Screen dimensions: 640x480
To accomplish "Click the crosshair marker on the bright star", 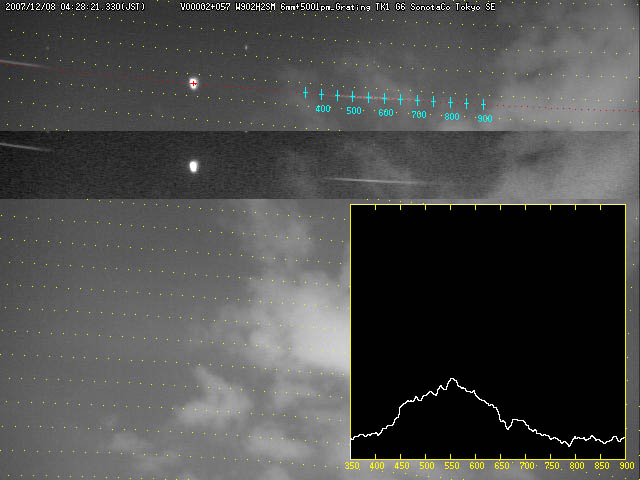I will [194, 84].
